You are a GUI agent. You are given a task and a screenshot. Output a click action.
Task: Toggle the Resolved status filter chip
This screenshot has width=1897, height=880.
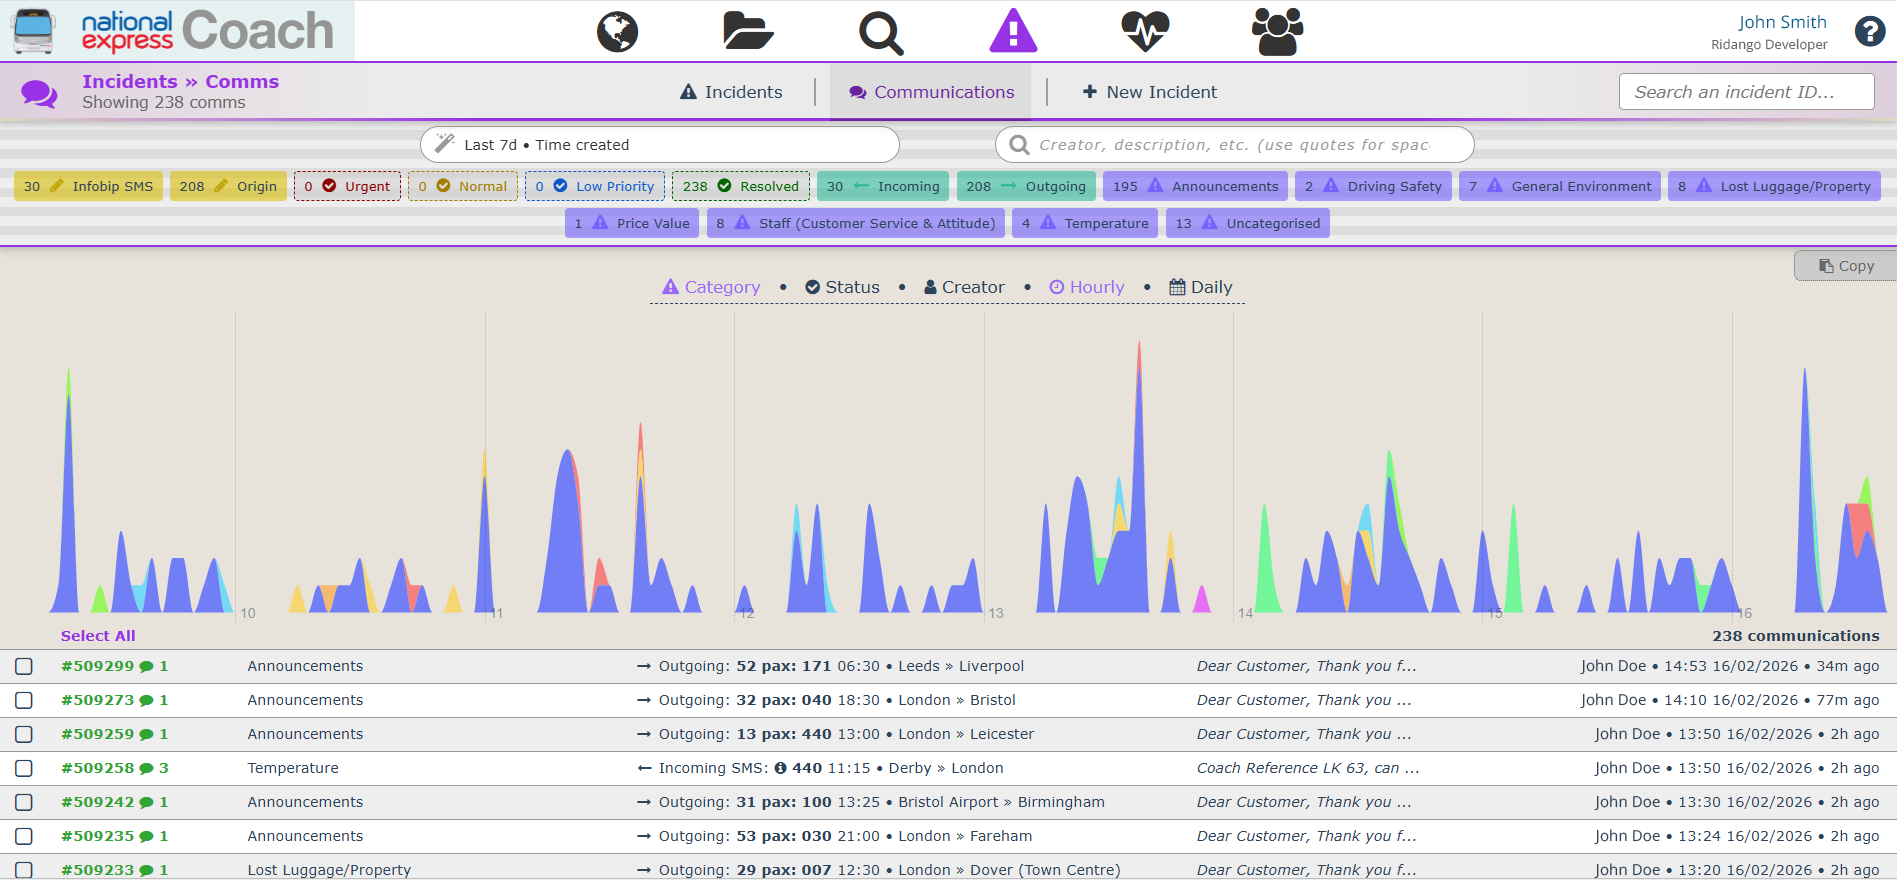coord(741,186)
